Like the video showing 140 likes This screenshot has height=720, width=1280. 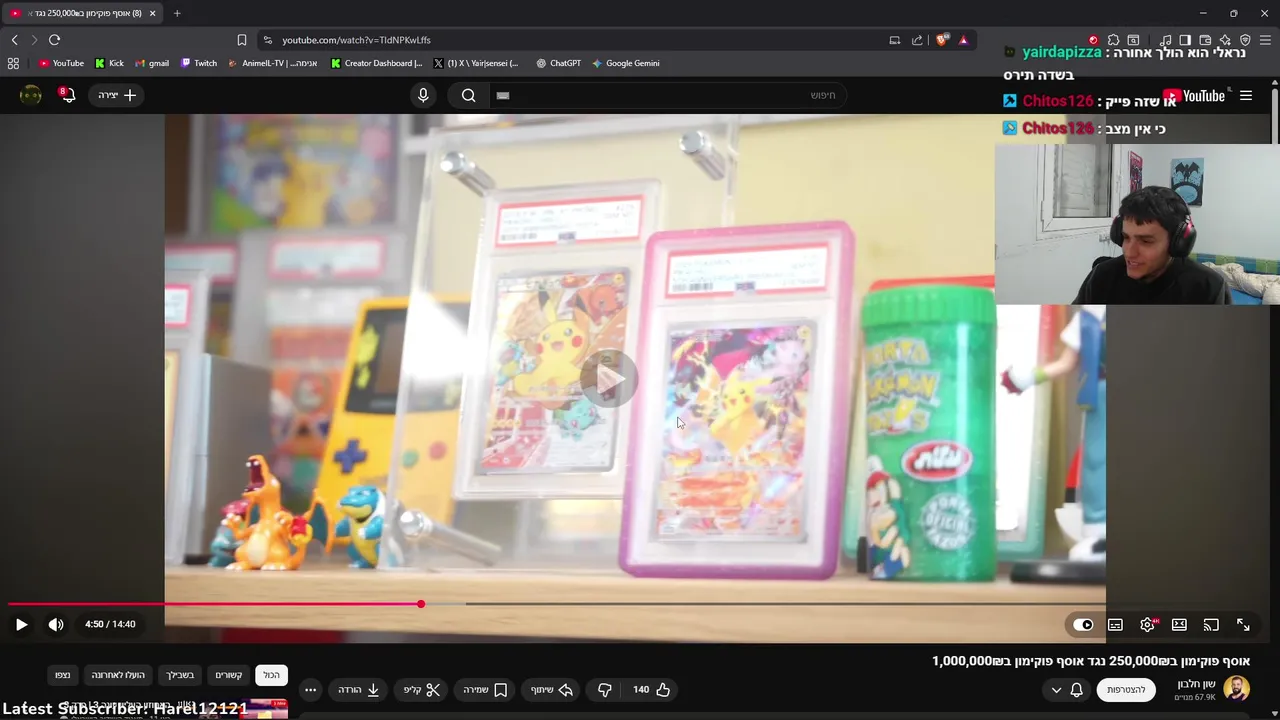pyautogui.click(x=651, y=690)
